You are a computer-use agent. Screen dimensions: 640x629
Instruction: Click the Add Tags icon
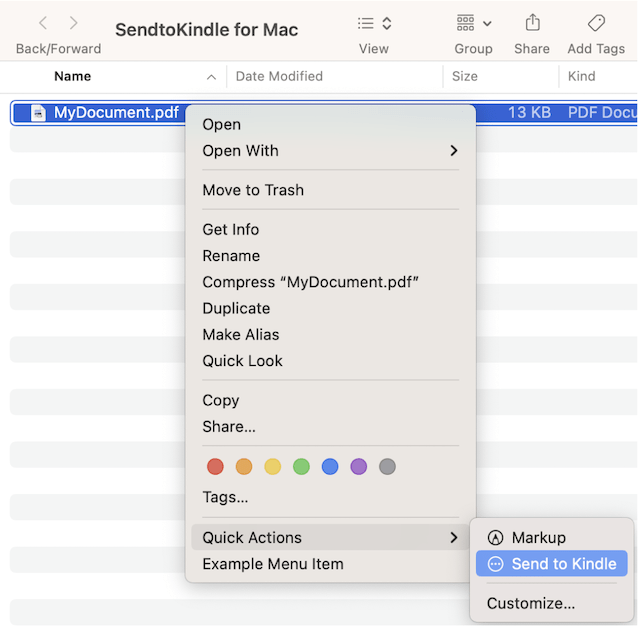[596, 23]
